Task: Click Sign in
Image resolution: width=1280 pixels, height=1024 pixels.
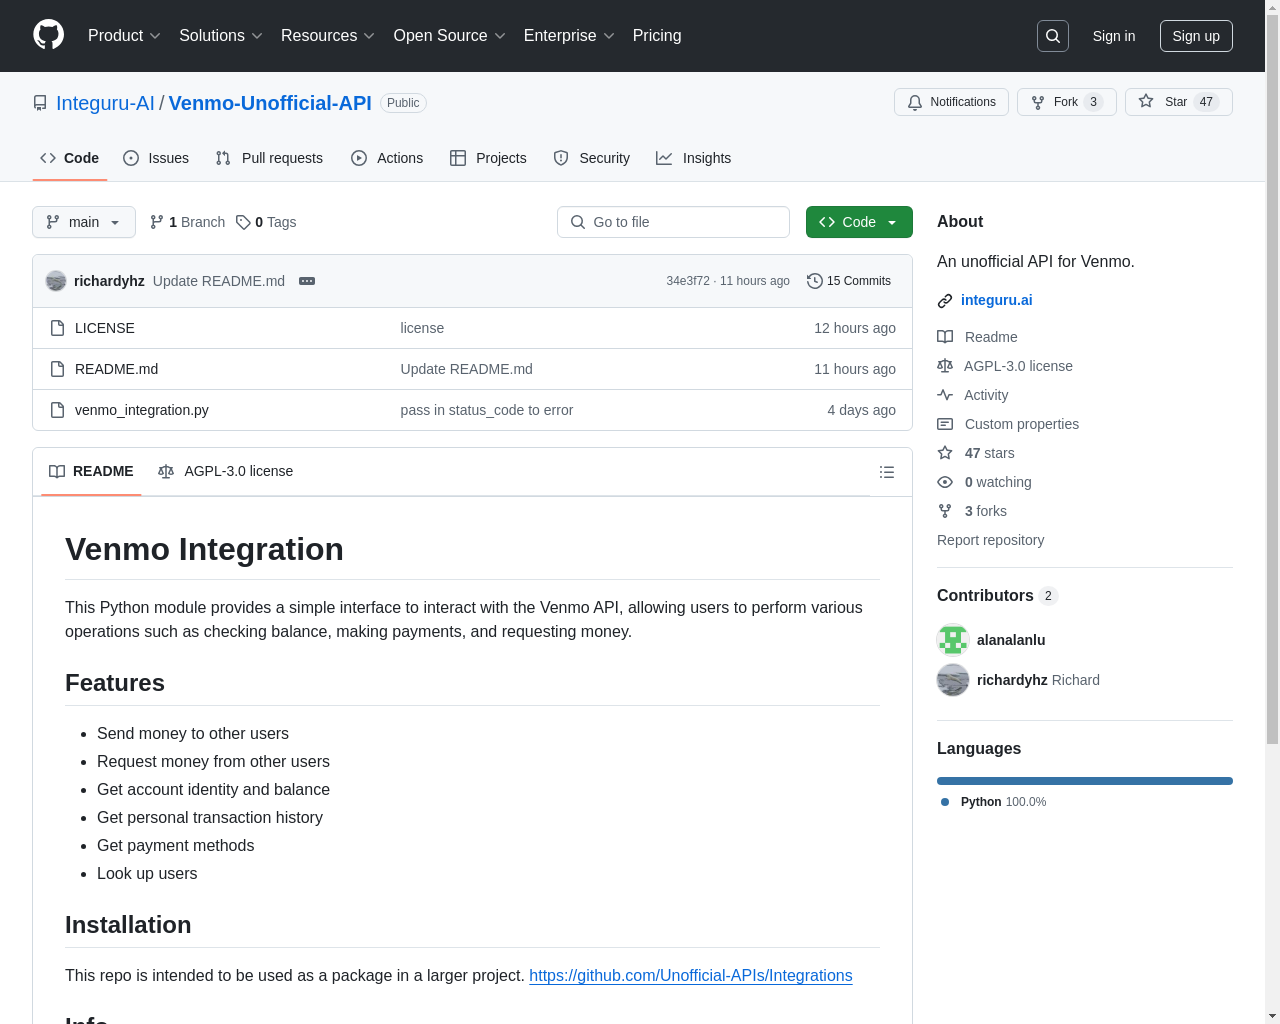Action: tap(1114, 36)
